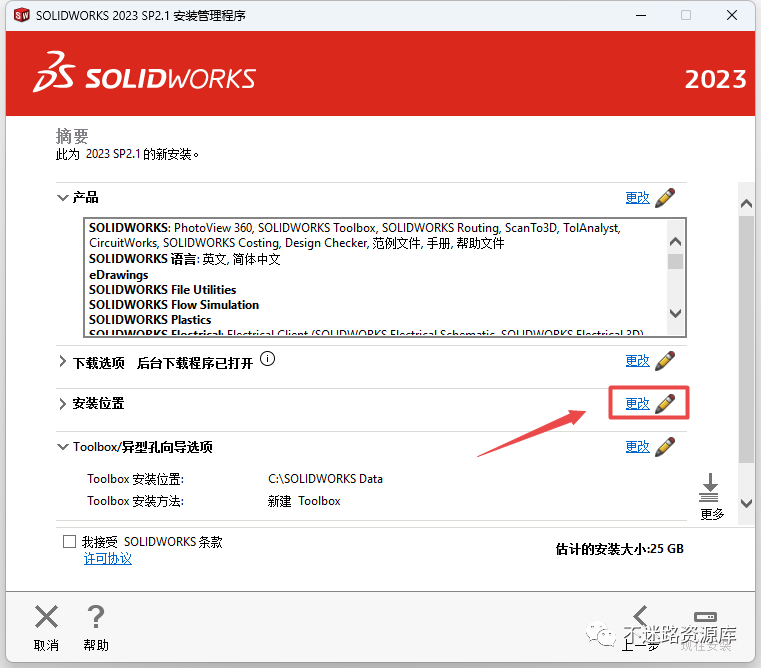Click the main panel scrollbar thumb
761x668 pixels.
746,340
